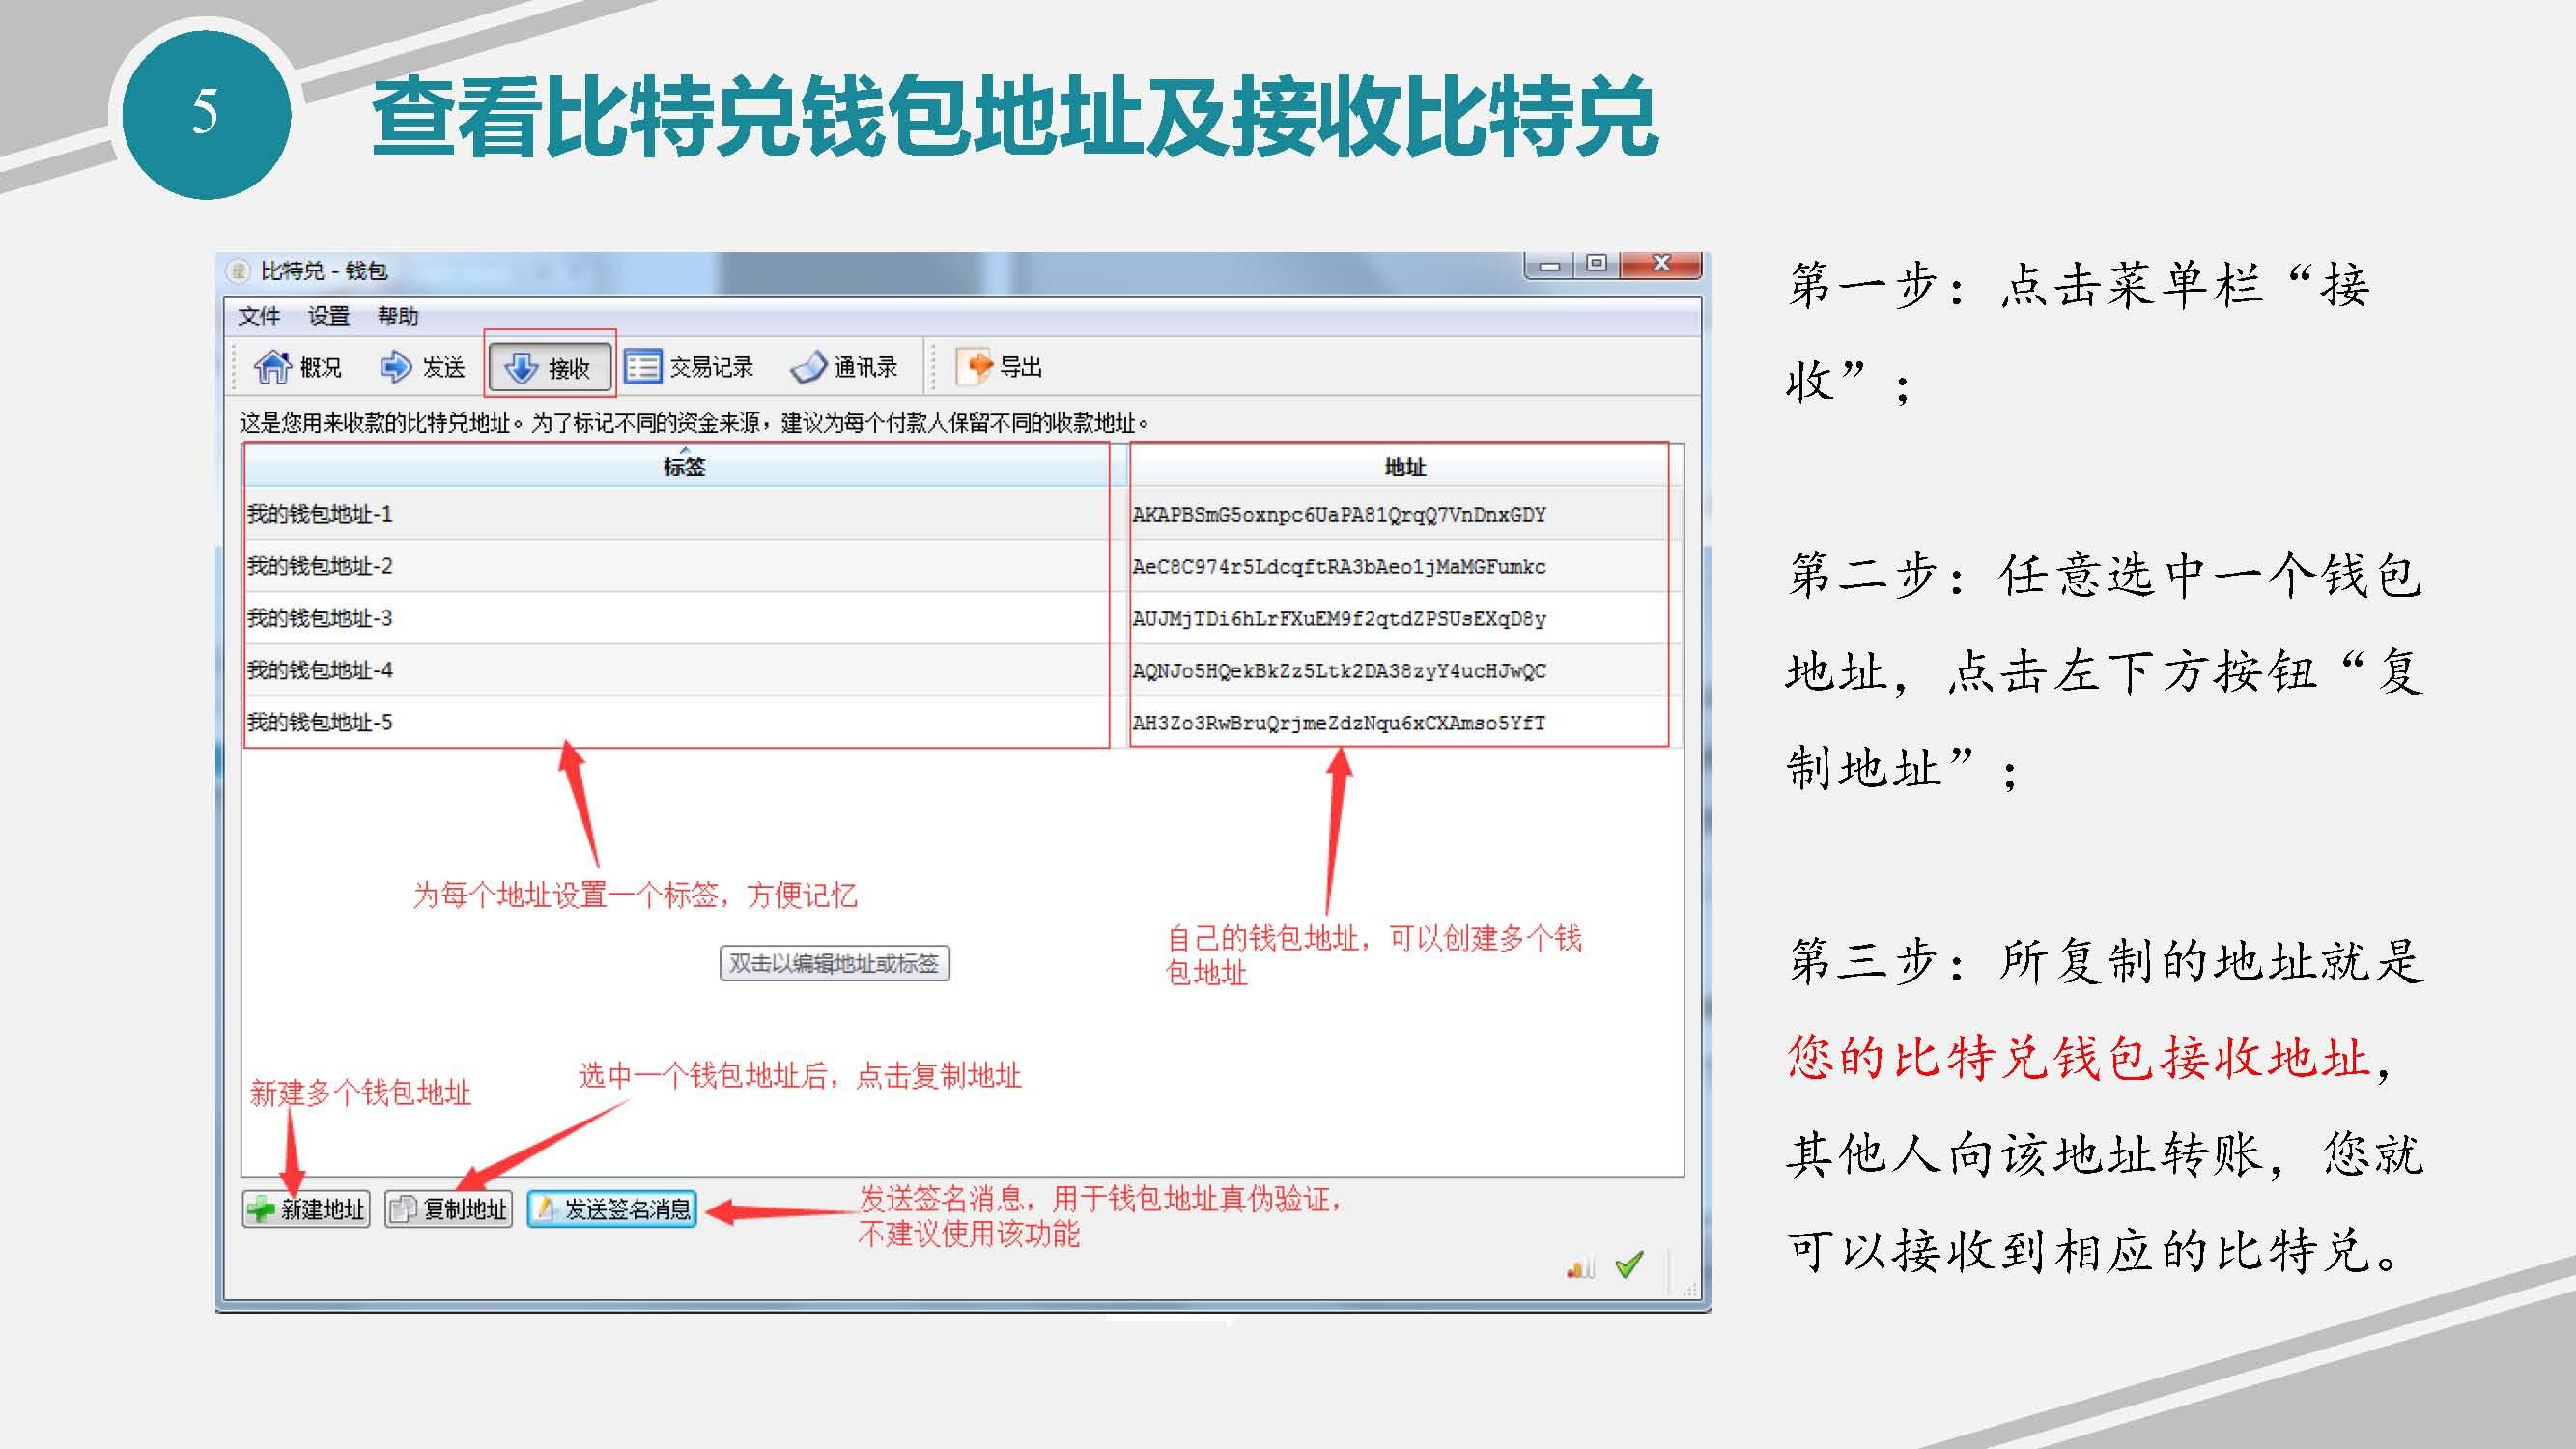Select address AeC8C974r5LdcqftRA3bAeo1jMaMGFumkc

[x=1339, y=566]
